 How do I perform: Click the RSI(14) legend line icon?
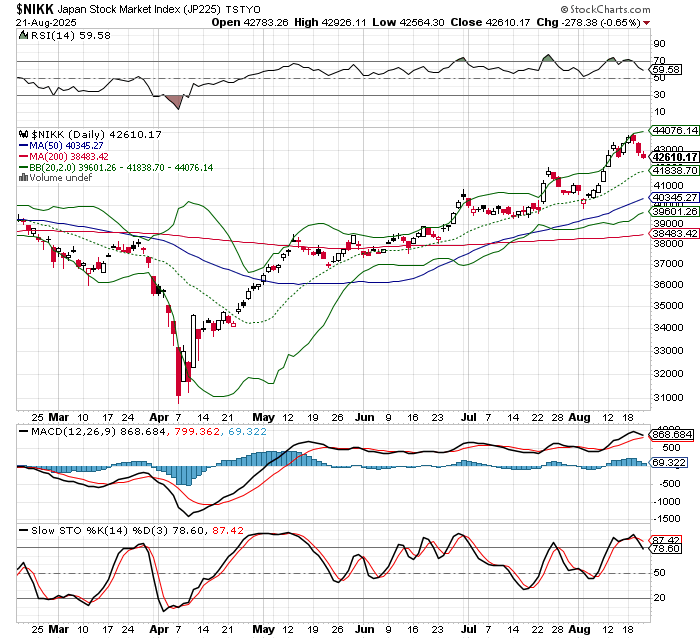[x=24, y=37]
